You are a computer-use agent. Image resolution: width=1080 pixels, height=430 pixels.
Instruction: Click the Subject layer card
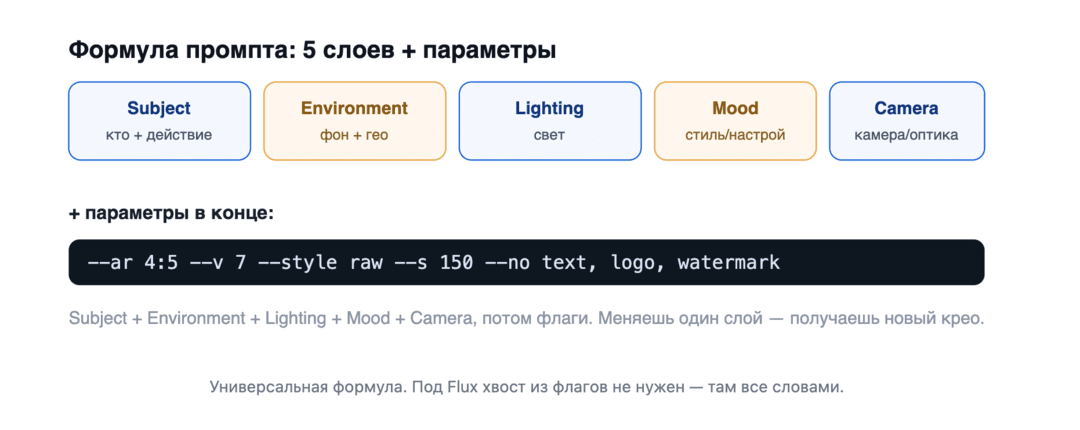(x=159, y=121)
